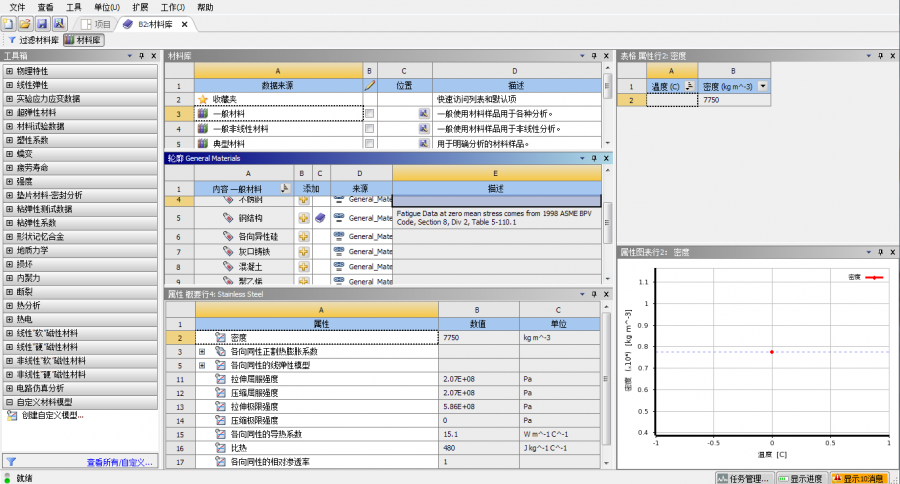The width and height of the screenshot is (900, 484).
Task: Click the empty 温度 (C) cell in row 2
Action: tap(672, 100)
